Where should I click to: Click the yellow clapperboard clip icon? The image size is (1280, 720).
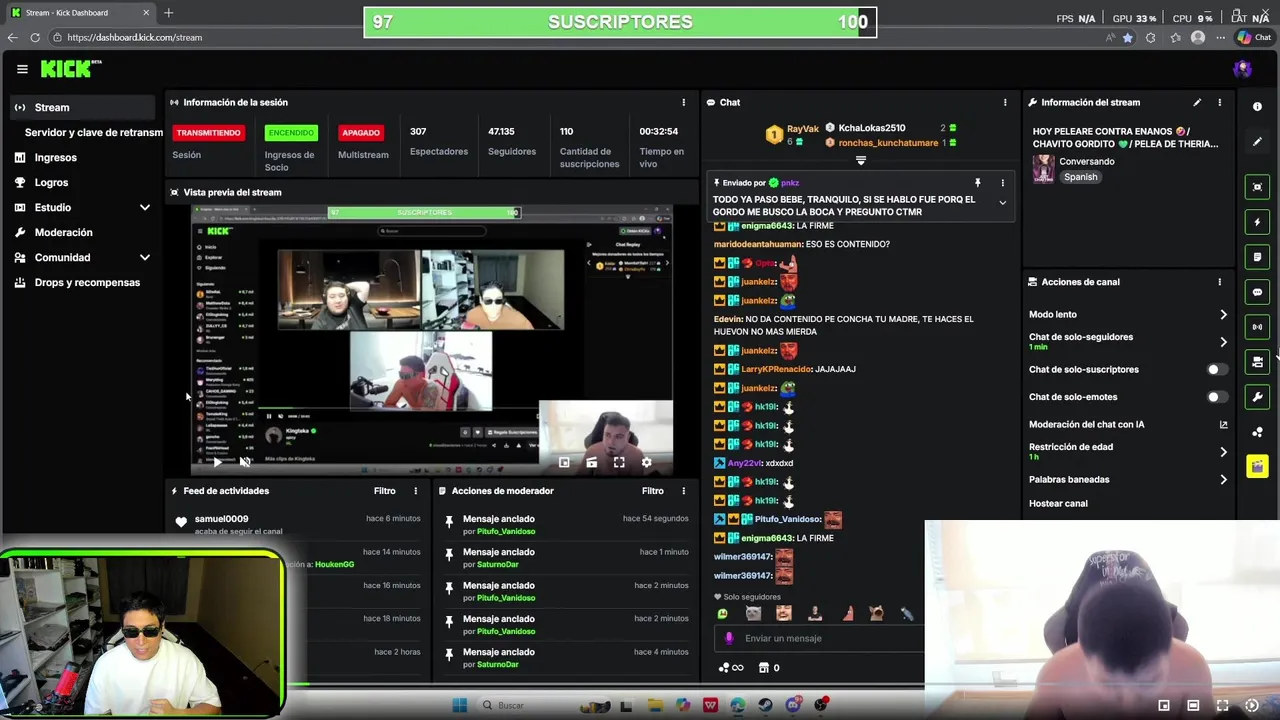(1257, 467)
